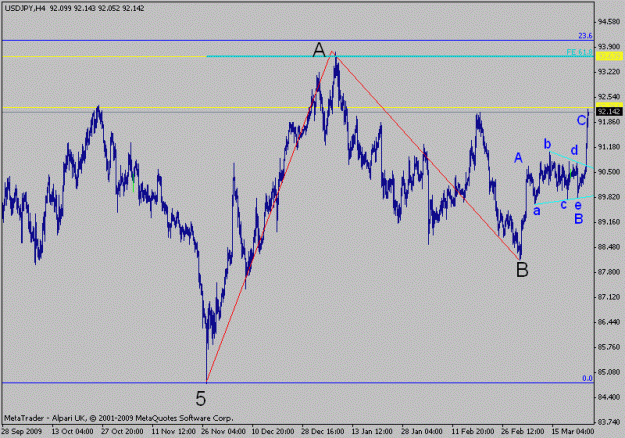Click the '13 Jan 12:00' date label
The height and width of the screenshot is (438, 625).
point(372,431)
